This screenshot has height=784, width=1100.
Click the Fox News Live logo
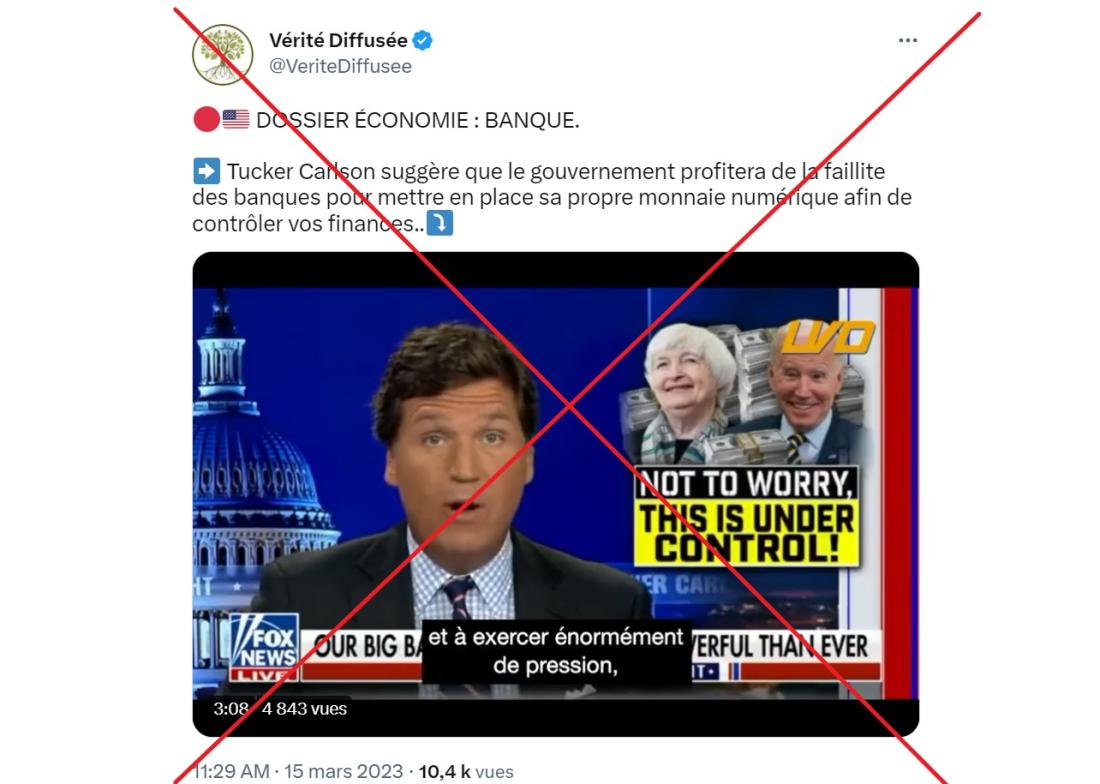click(x=264, y=647)
